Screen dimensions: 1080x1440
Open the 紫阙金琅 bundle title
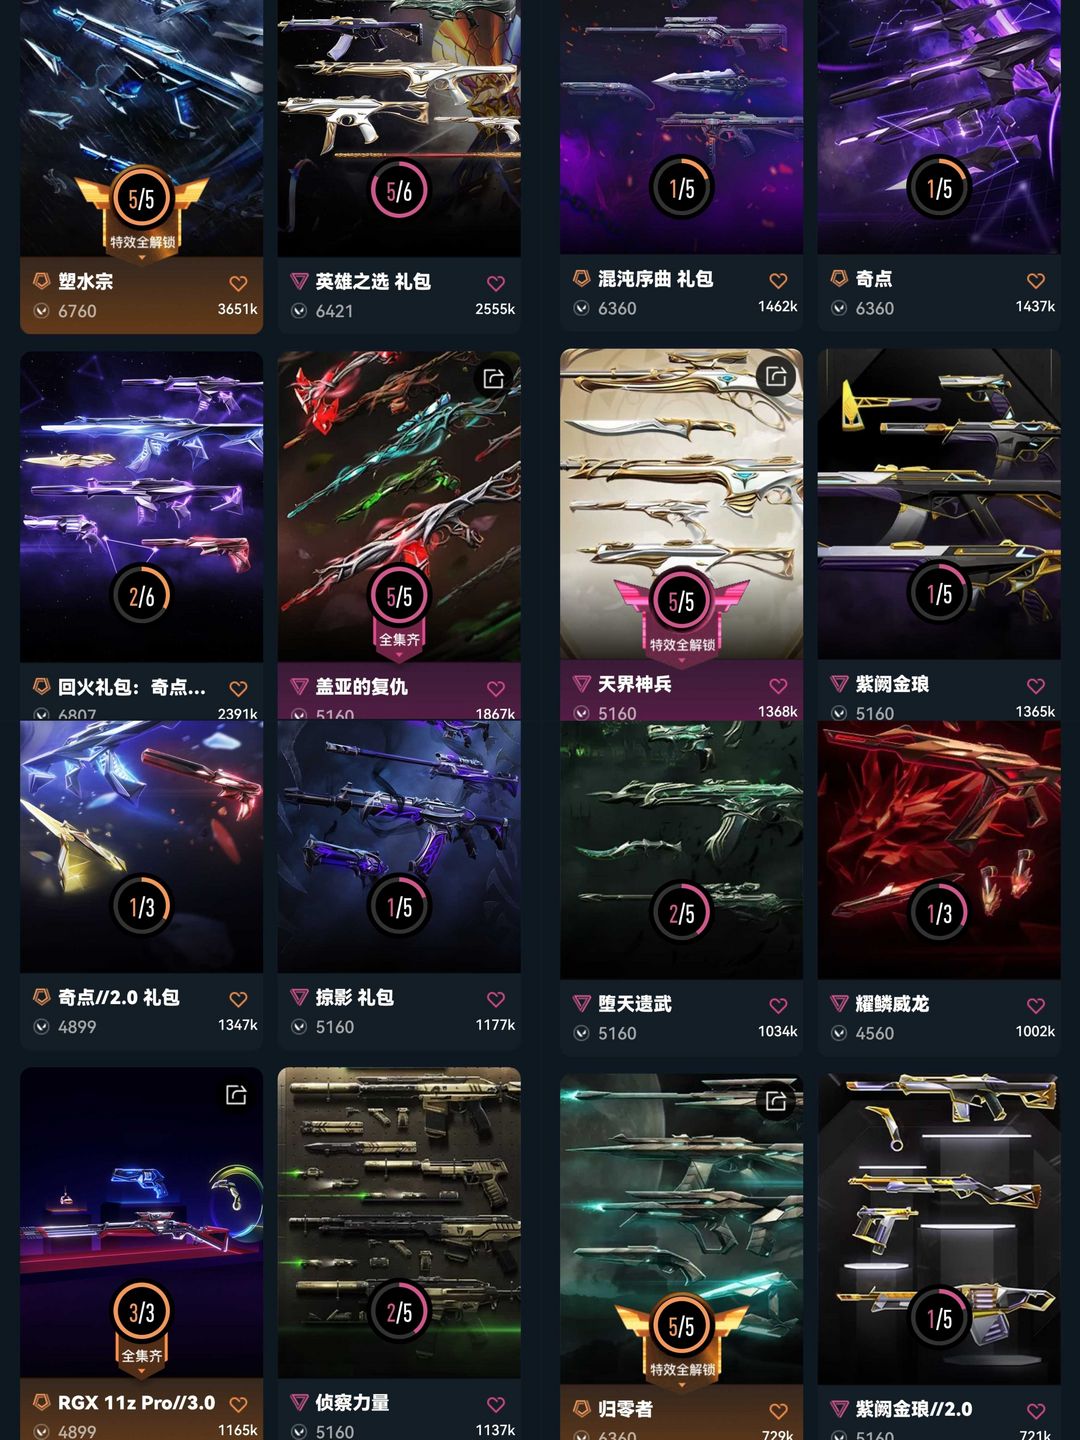[x=892, y=684]
